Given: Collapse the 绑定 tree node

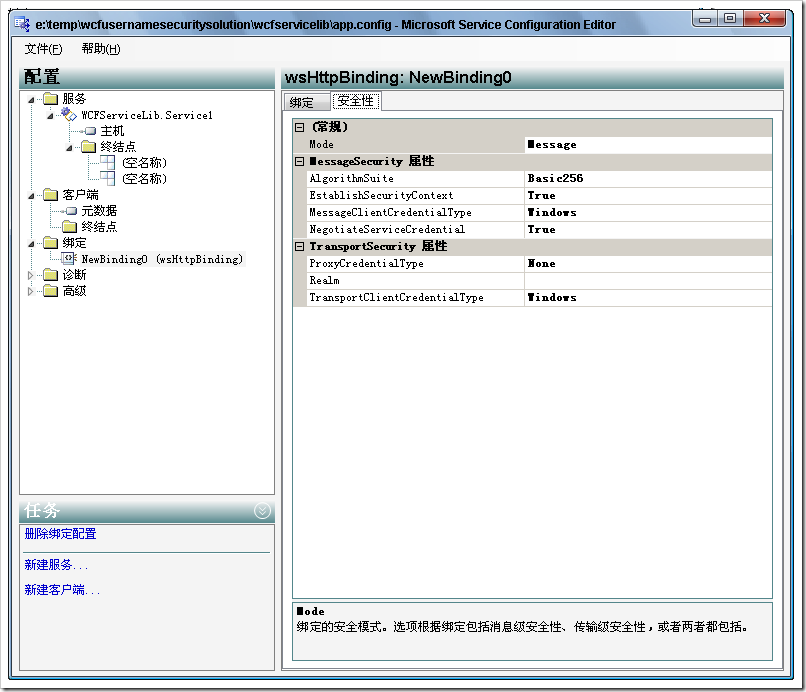Looking at the screenshot, I should pos(31,243).
